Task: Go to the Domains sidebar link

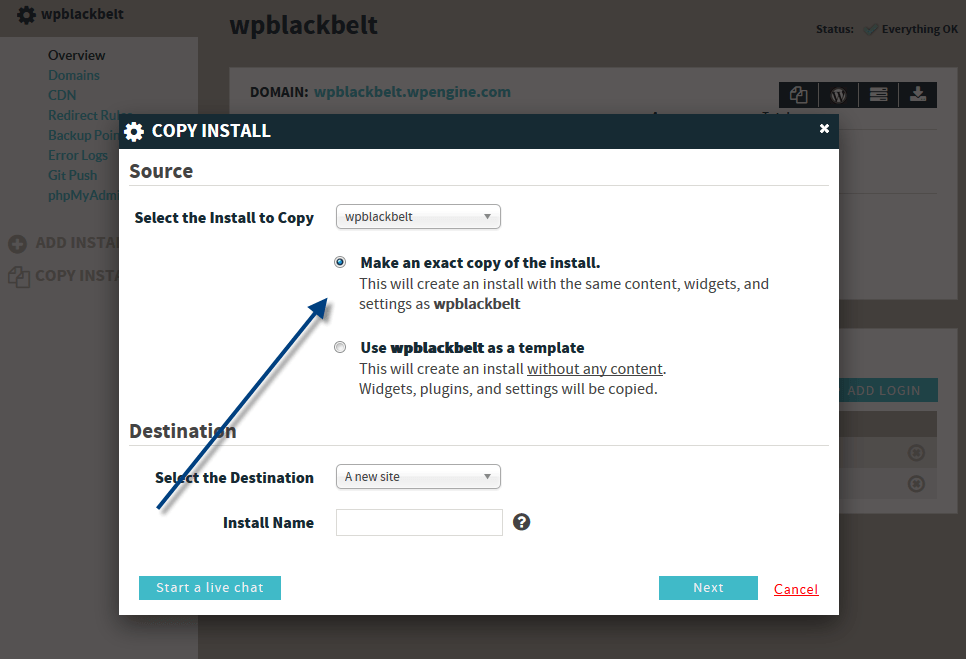Action: click(74, 75)
